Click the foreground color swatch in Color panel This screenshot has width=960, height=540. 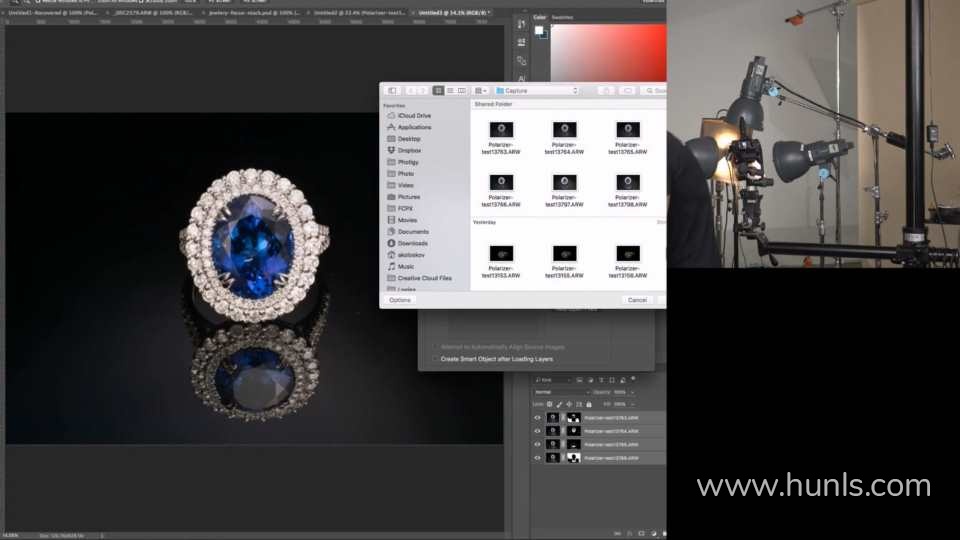tap(538, 30)
